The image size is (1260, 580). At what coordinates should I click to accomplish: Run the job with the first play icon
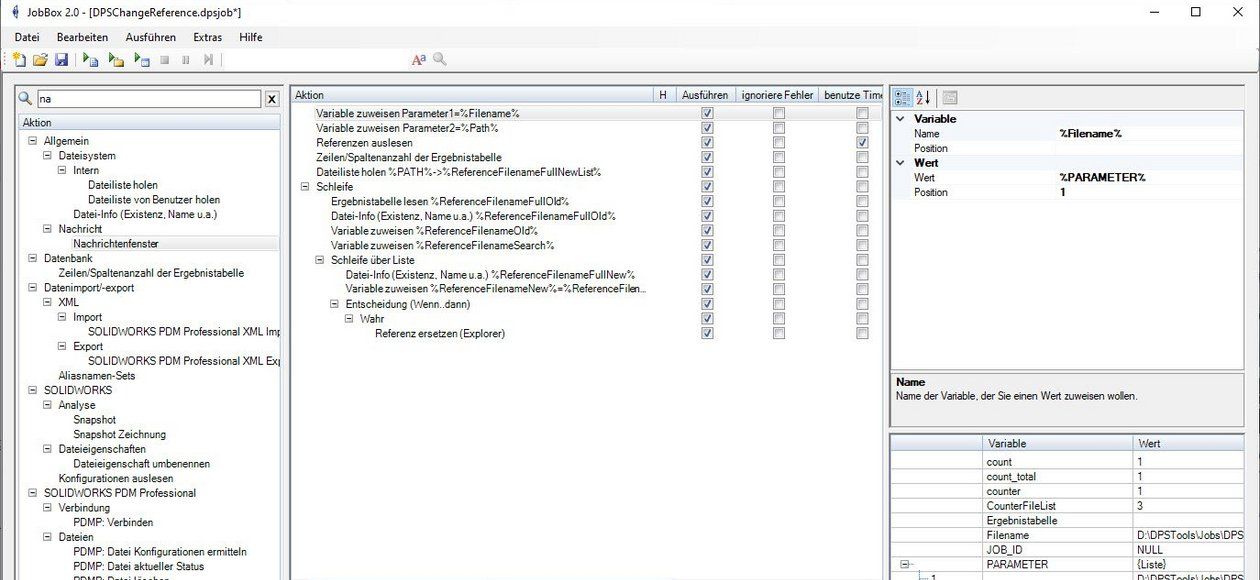(90, 60)
